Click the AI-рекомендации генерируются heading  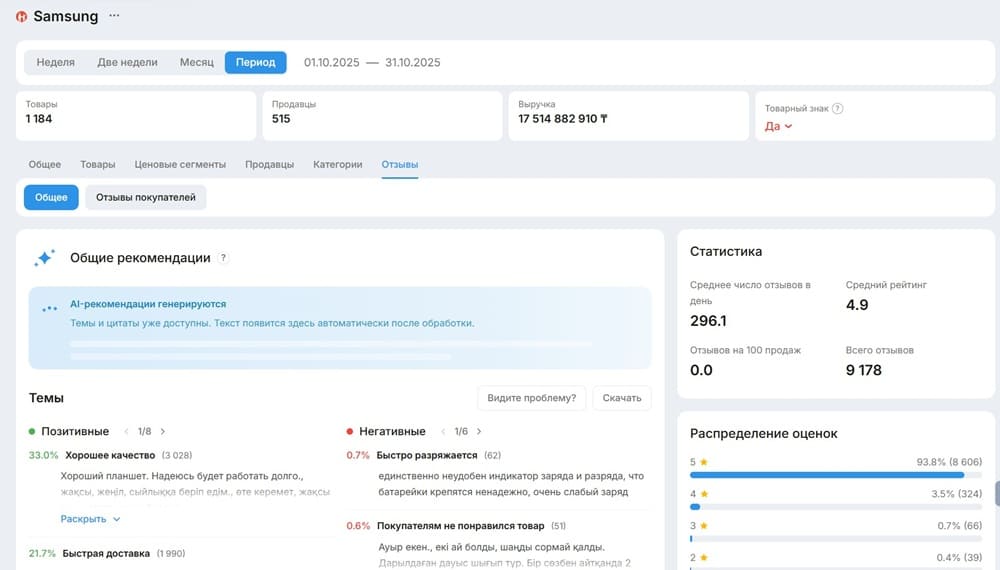148,304
